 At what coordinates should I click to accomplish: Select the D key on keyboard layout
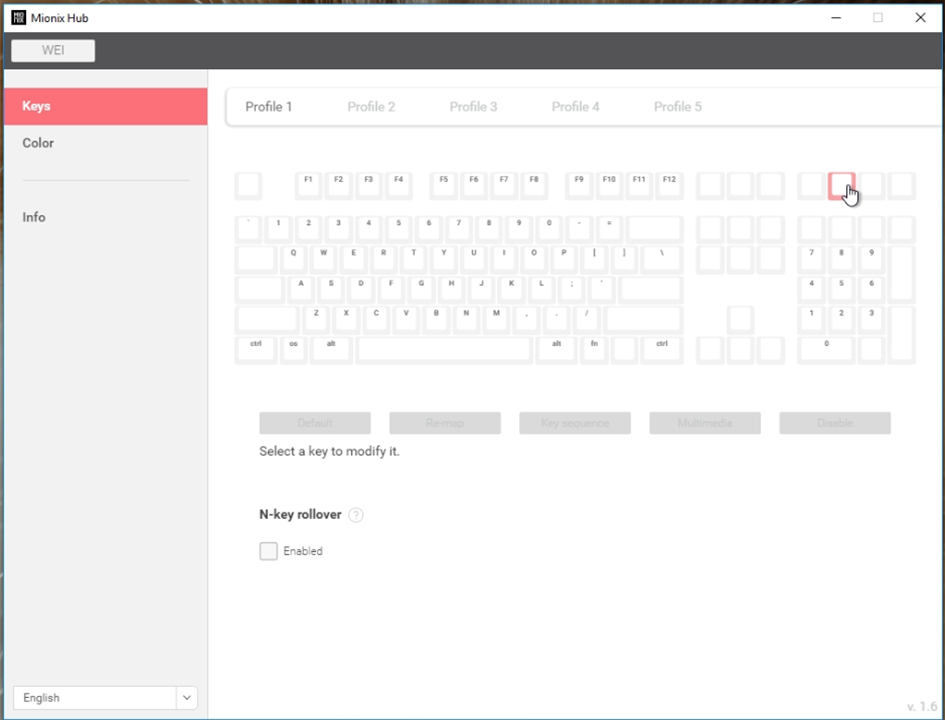click(x=361, y=289)
